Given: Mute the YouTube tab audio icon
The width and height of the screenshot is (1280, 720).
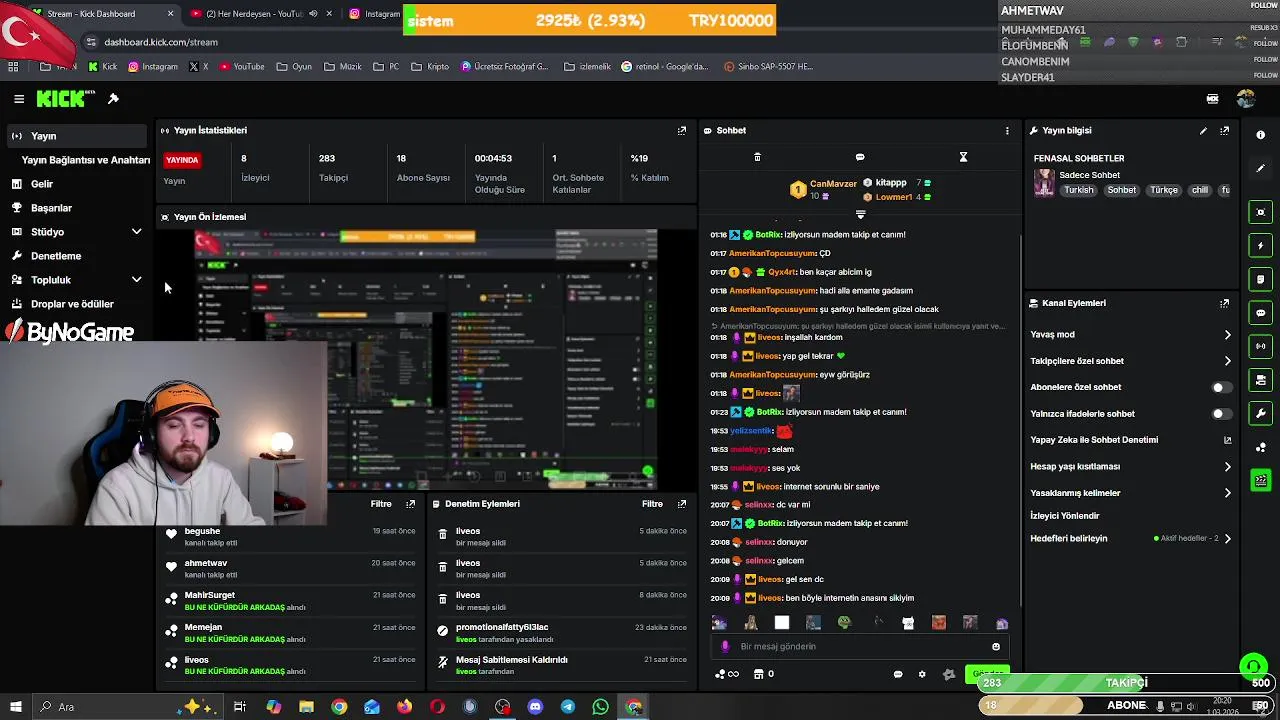Looking at the screenshot, I should coord(313,14).
